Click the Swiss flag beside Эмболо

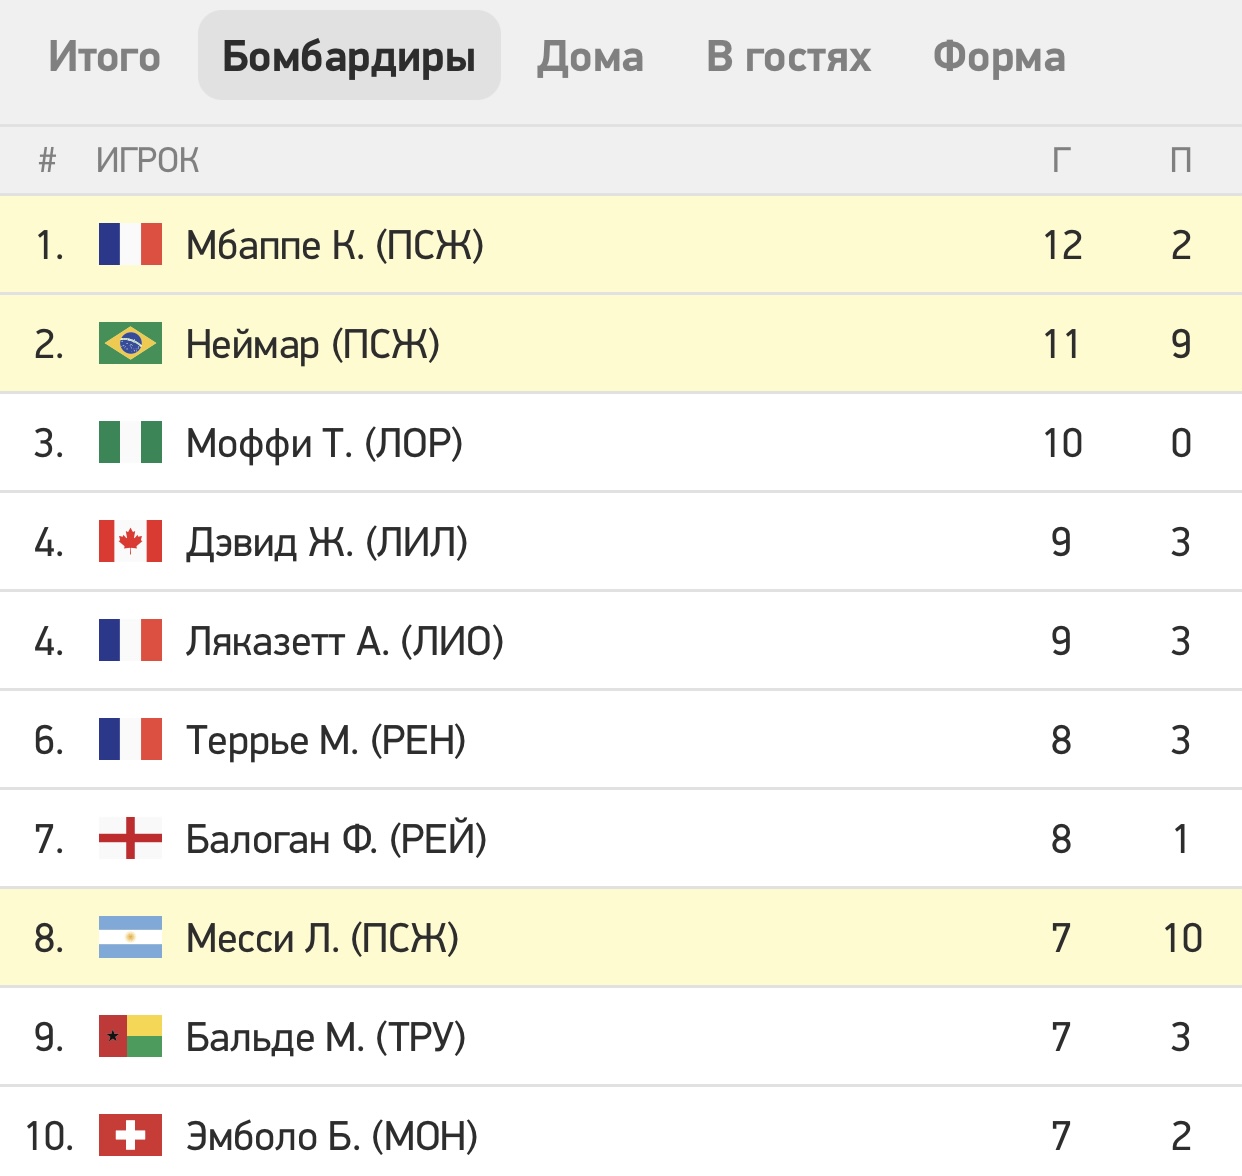point(130,1135)
